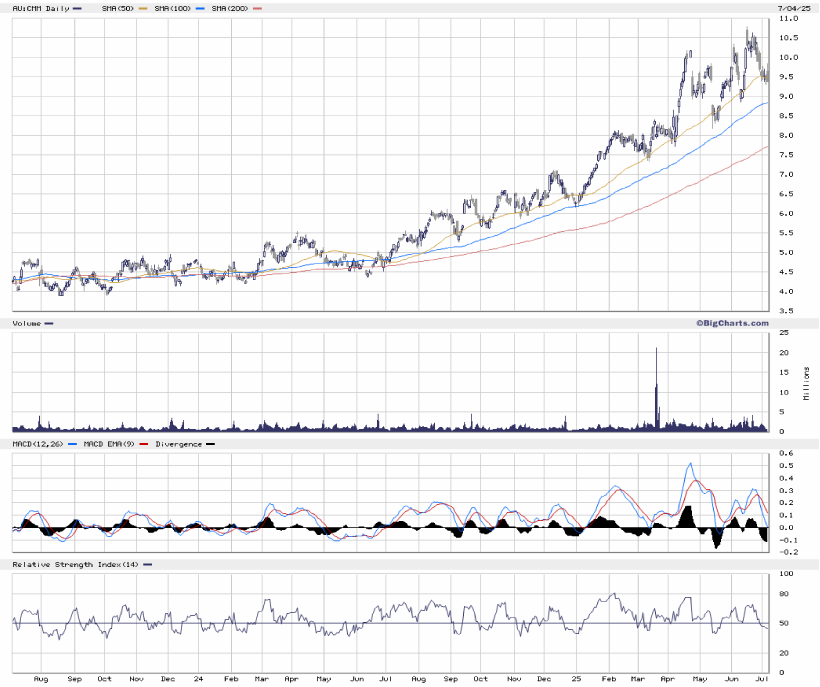
Task: Click the '25' year marker on bottom axis
Action: (578, 679)
